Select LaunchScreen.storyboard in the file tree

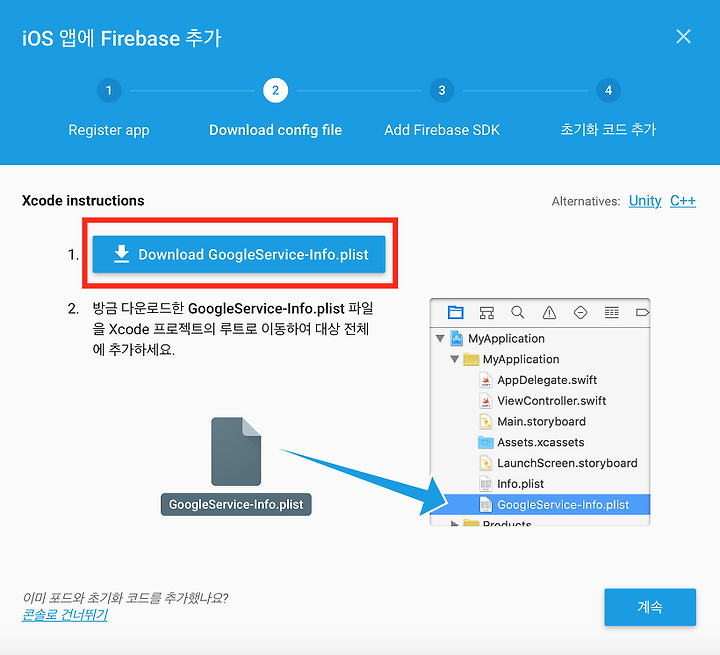point(567,463)
